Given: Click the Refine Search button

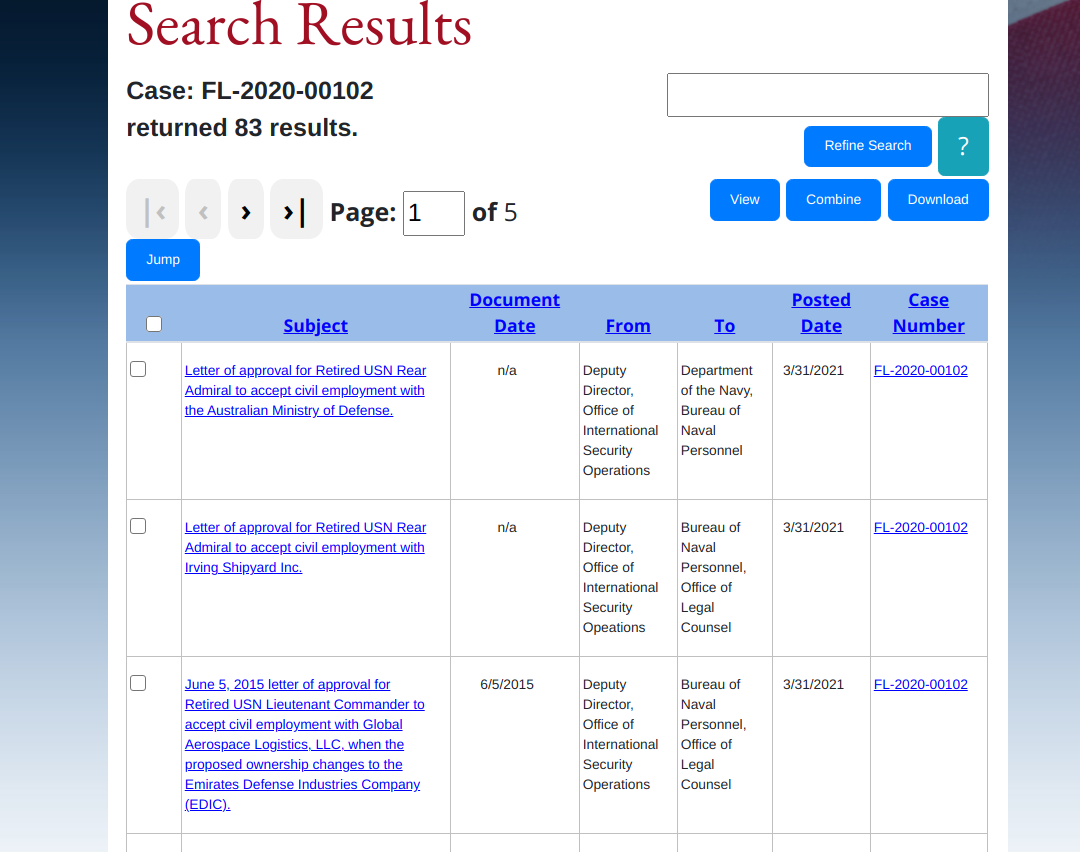Looking at the screenshot, I should (868, 146).
